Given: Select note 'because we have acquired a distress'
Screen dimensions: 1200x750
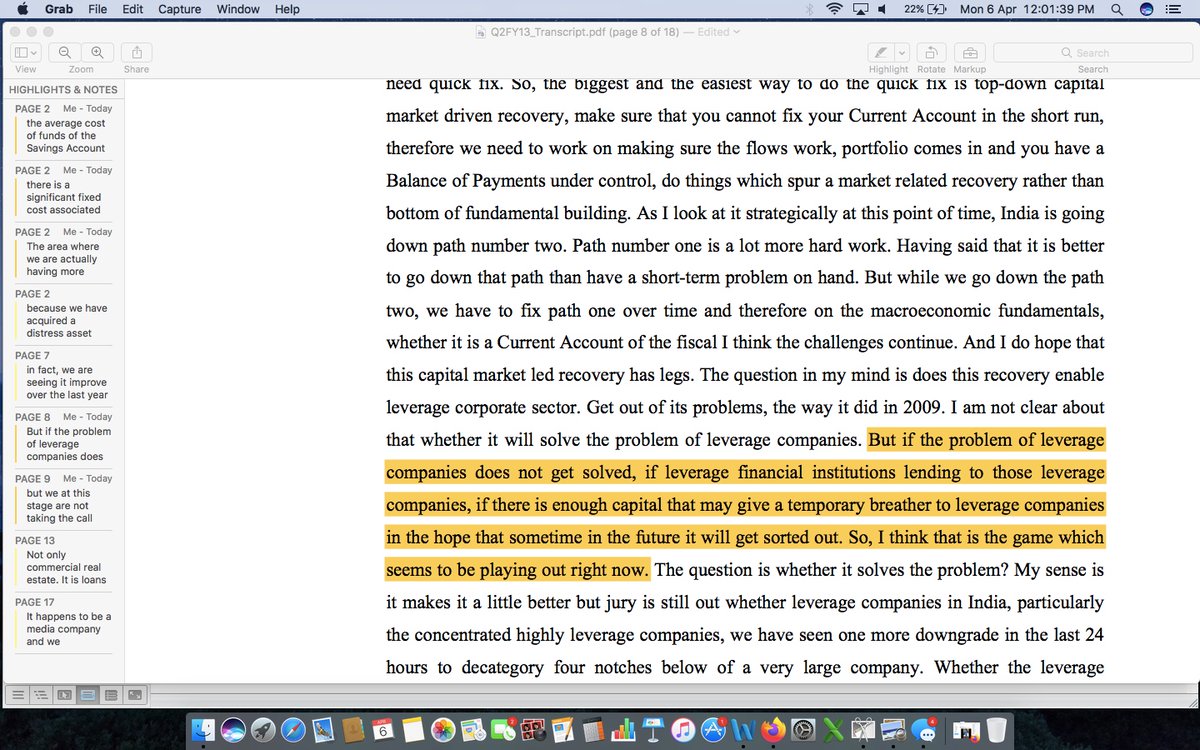Looking at the screenshot, I should click(x=65, y=314).
